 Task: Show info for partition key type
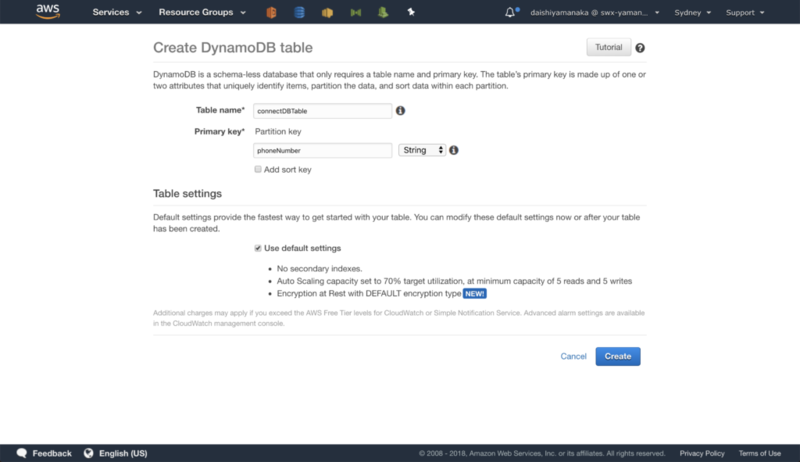point(454,150)
